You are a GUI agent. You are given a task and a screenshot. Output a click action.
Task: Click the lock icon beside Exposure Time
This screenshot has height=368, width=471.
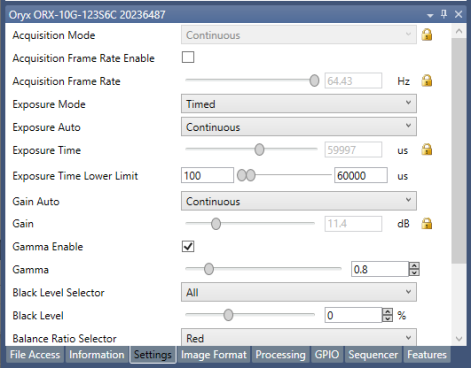[x=427, y=149]
